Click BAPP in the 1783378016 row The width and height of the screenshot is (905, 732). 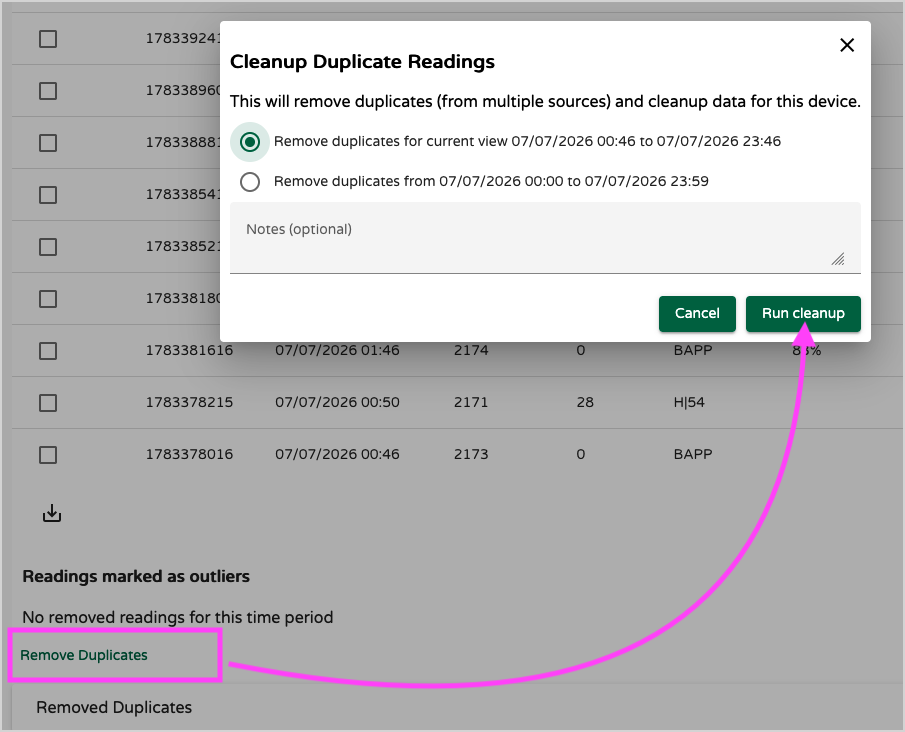pyautogui.click(x=693, y=454)
